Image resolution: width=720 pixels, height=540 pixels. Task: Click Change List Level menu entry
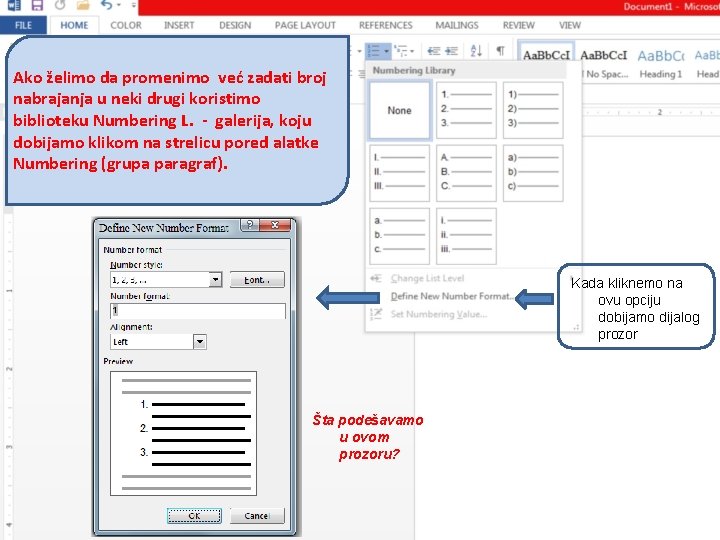click(427, 278)
